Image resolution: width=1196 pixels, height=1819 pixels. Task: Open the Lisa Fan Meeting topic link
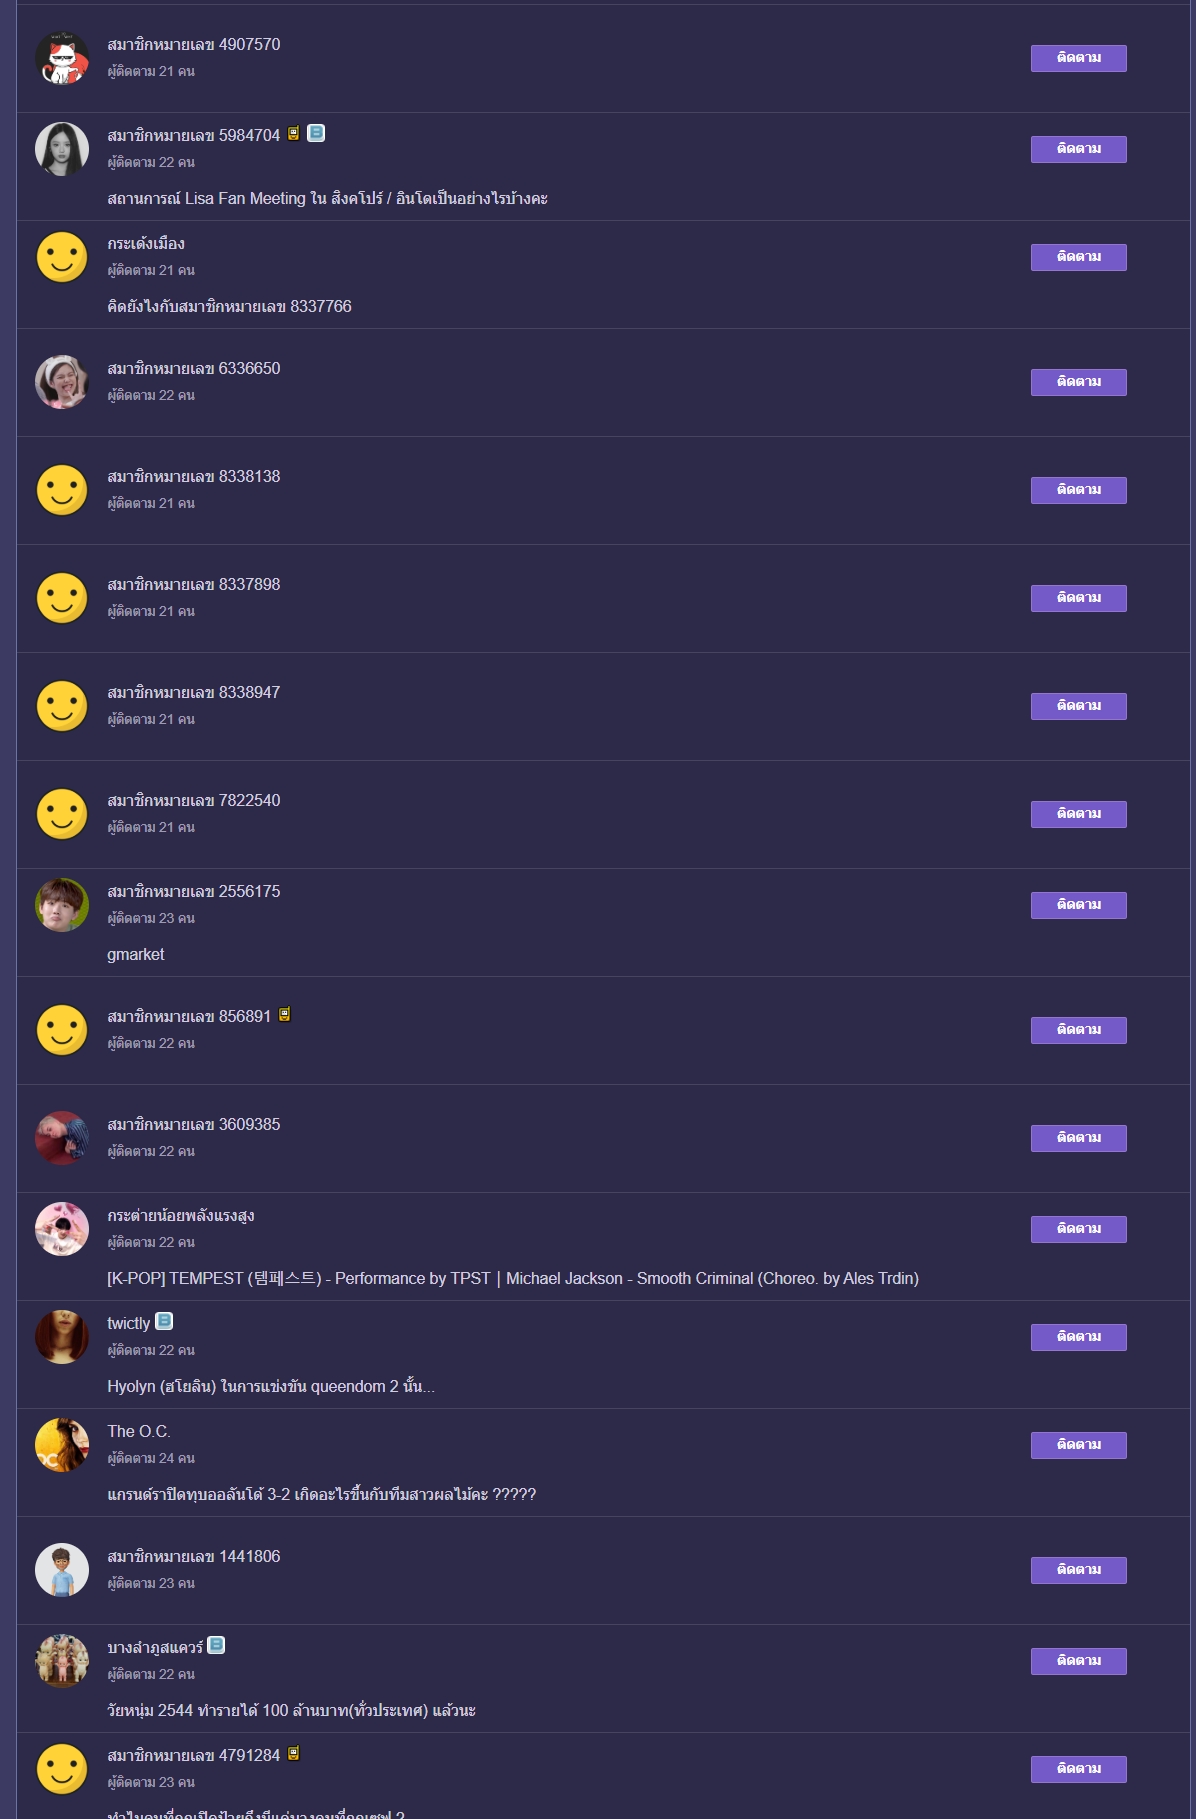[327, 198]
